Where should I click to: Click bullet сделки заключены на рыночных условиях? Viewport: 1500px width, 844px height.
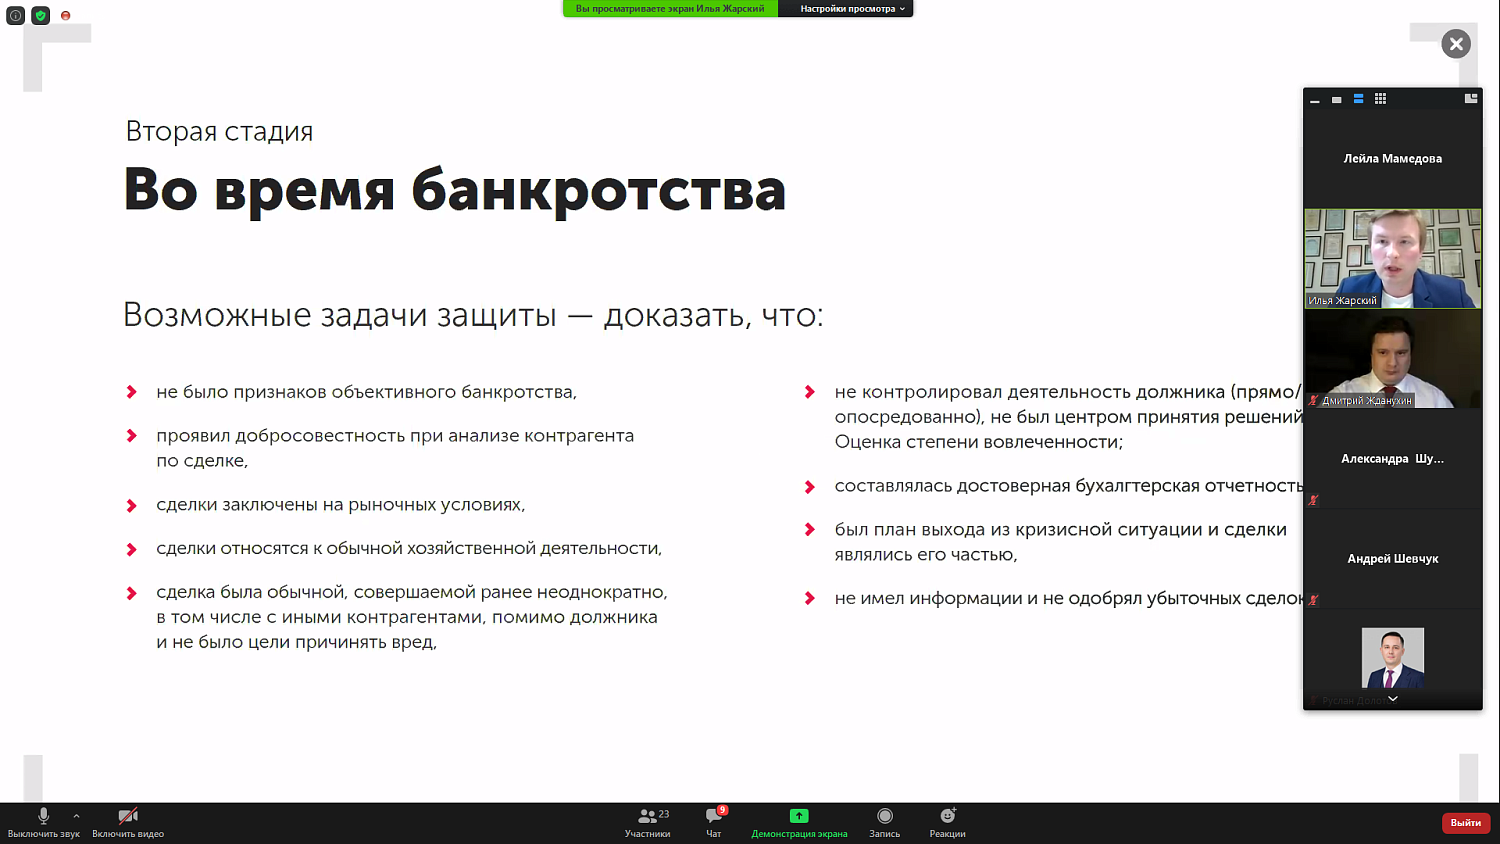(x=340, y=505)
